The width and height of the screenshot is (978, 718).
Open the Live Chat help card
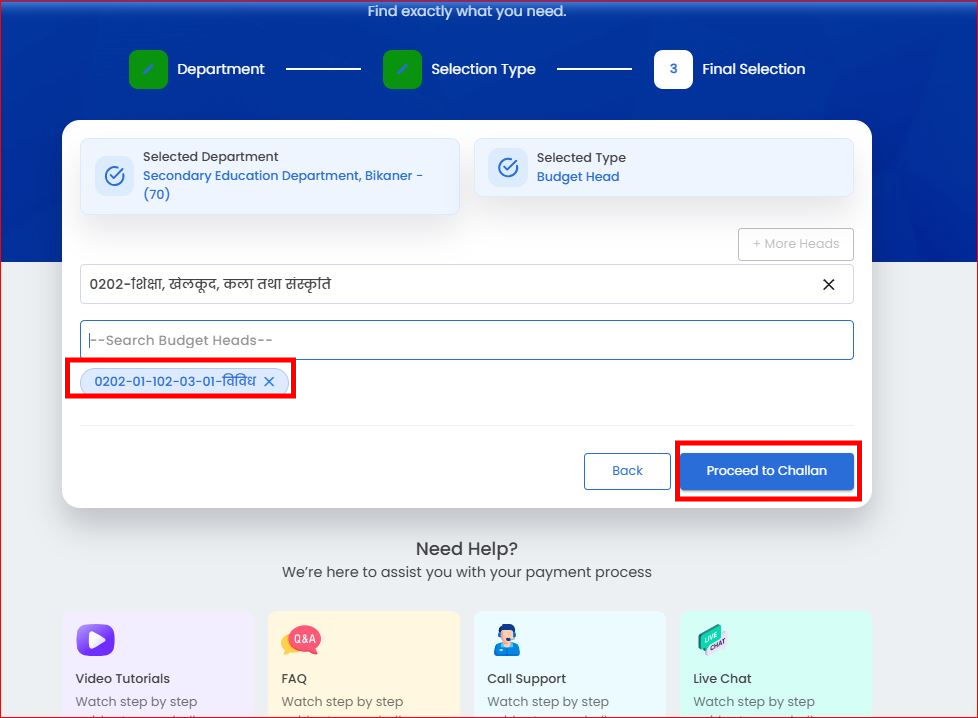tap(776, 665)
